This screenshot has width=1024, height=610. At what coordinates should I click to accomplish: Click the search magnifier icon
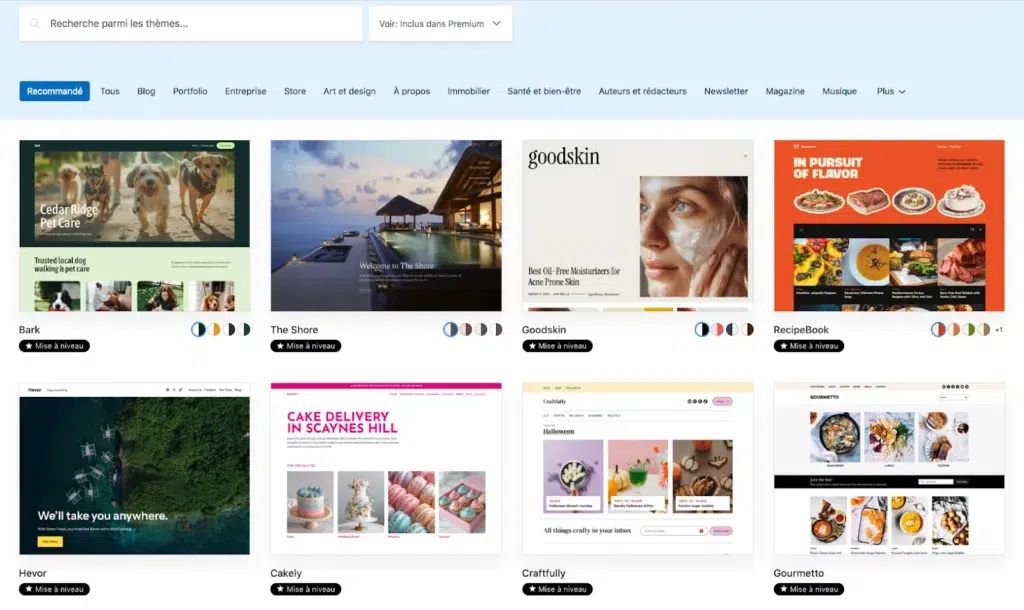(35, 24)
